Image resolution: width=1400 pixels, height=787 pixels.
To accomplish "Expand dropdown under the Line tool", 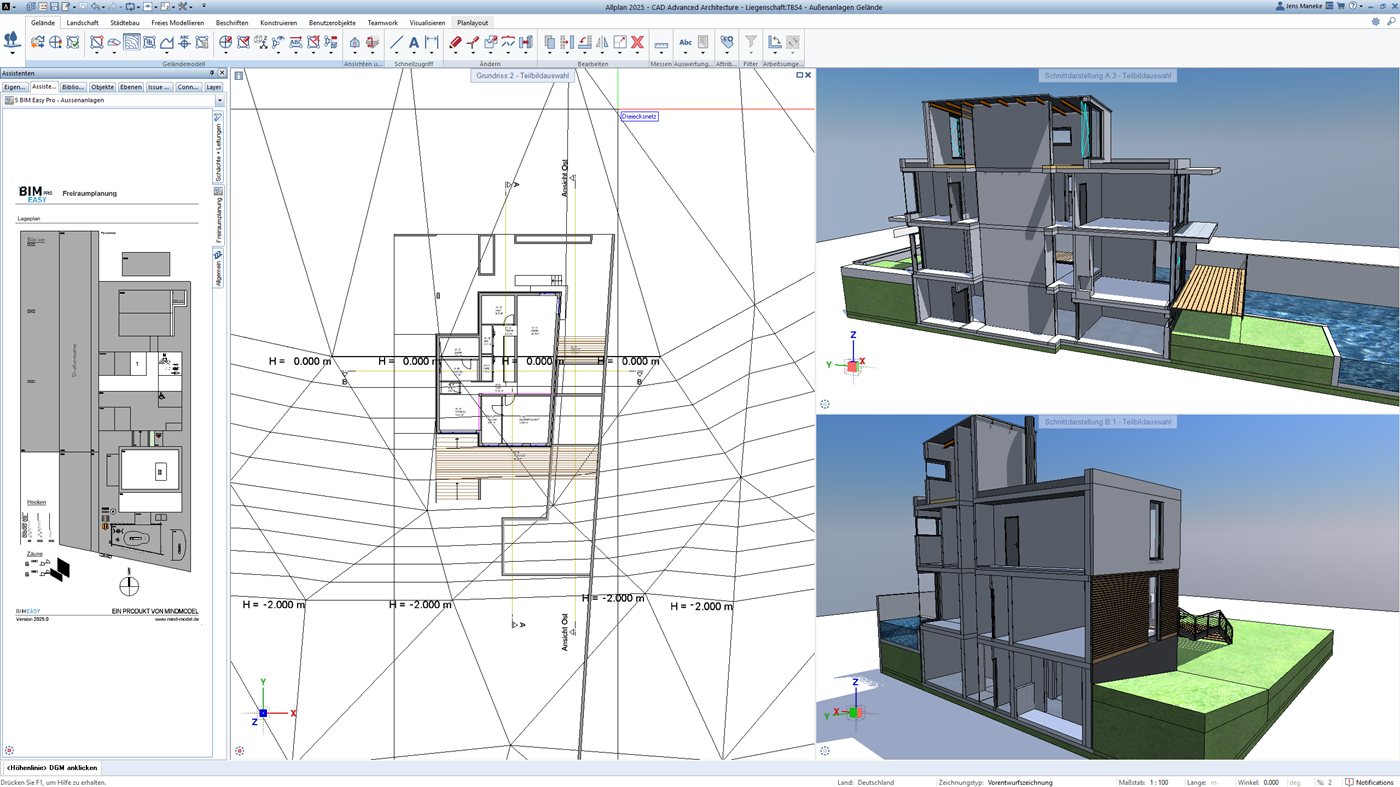I will (x=396, y=54).
